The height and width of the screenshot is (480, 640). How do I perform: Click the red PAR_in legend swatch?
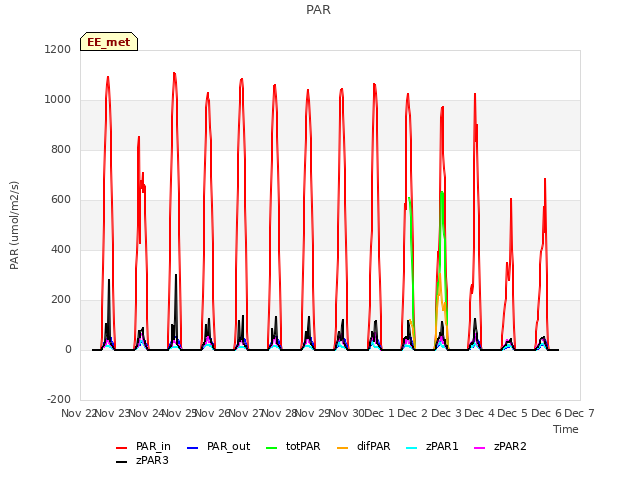(x=122, y=448)
